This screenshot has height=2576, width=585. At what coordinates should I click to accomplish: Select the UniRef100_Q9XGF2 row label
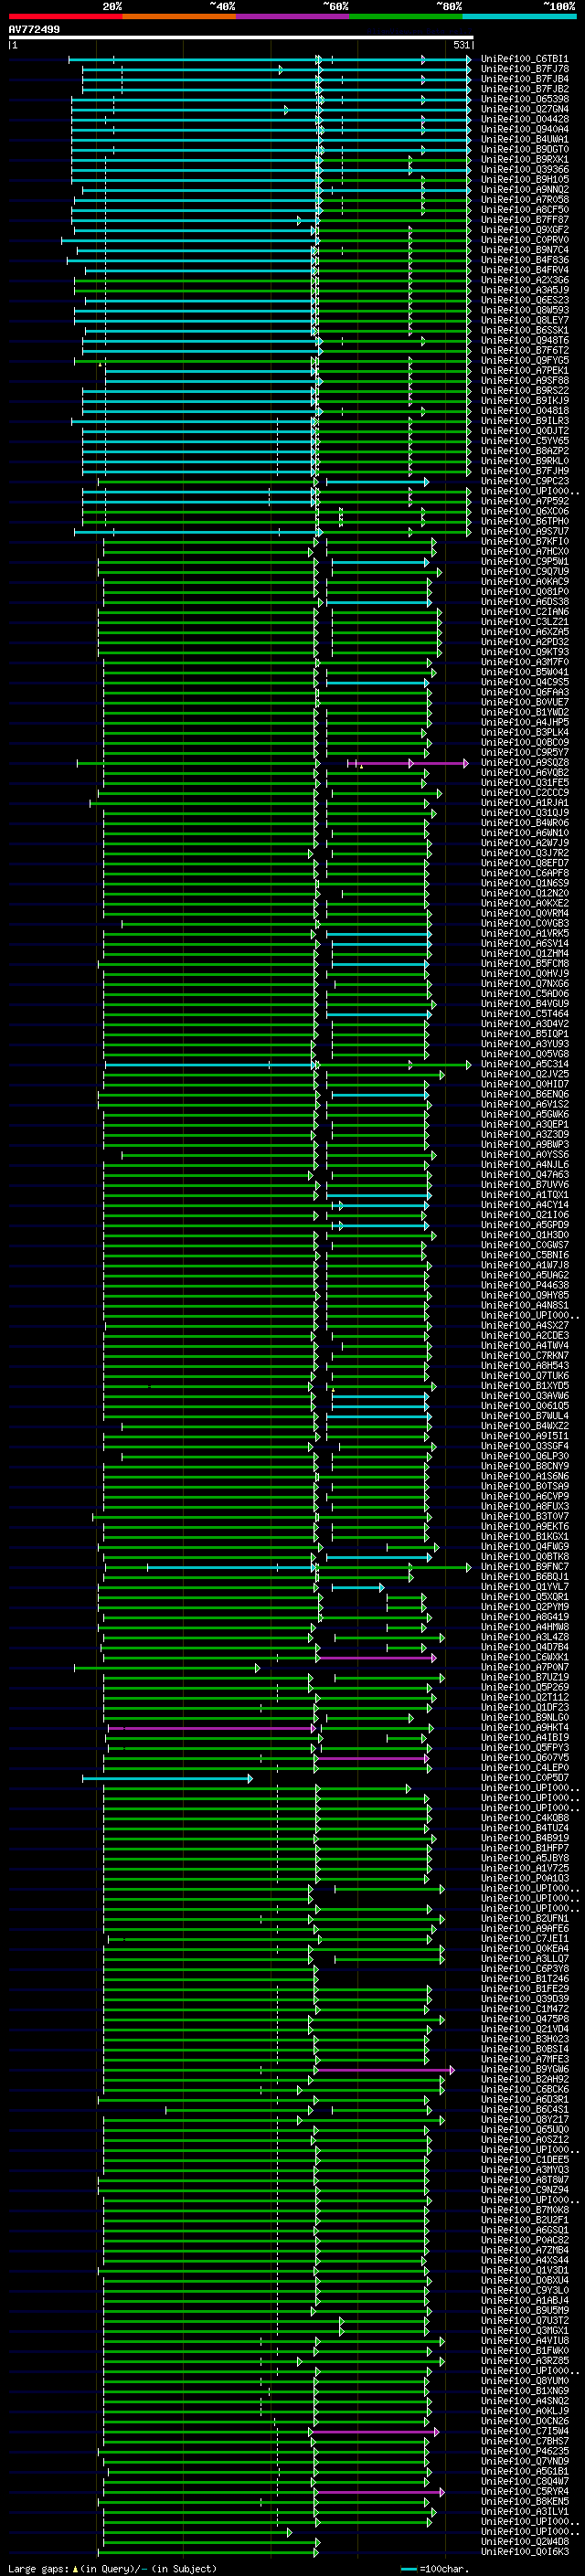[x=525, y=230]
